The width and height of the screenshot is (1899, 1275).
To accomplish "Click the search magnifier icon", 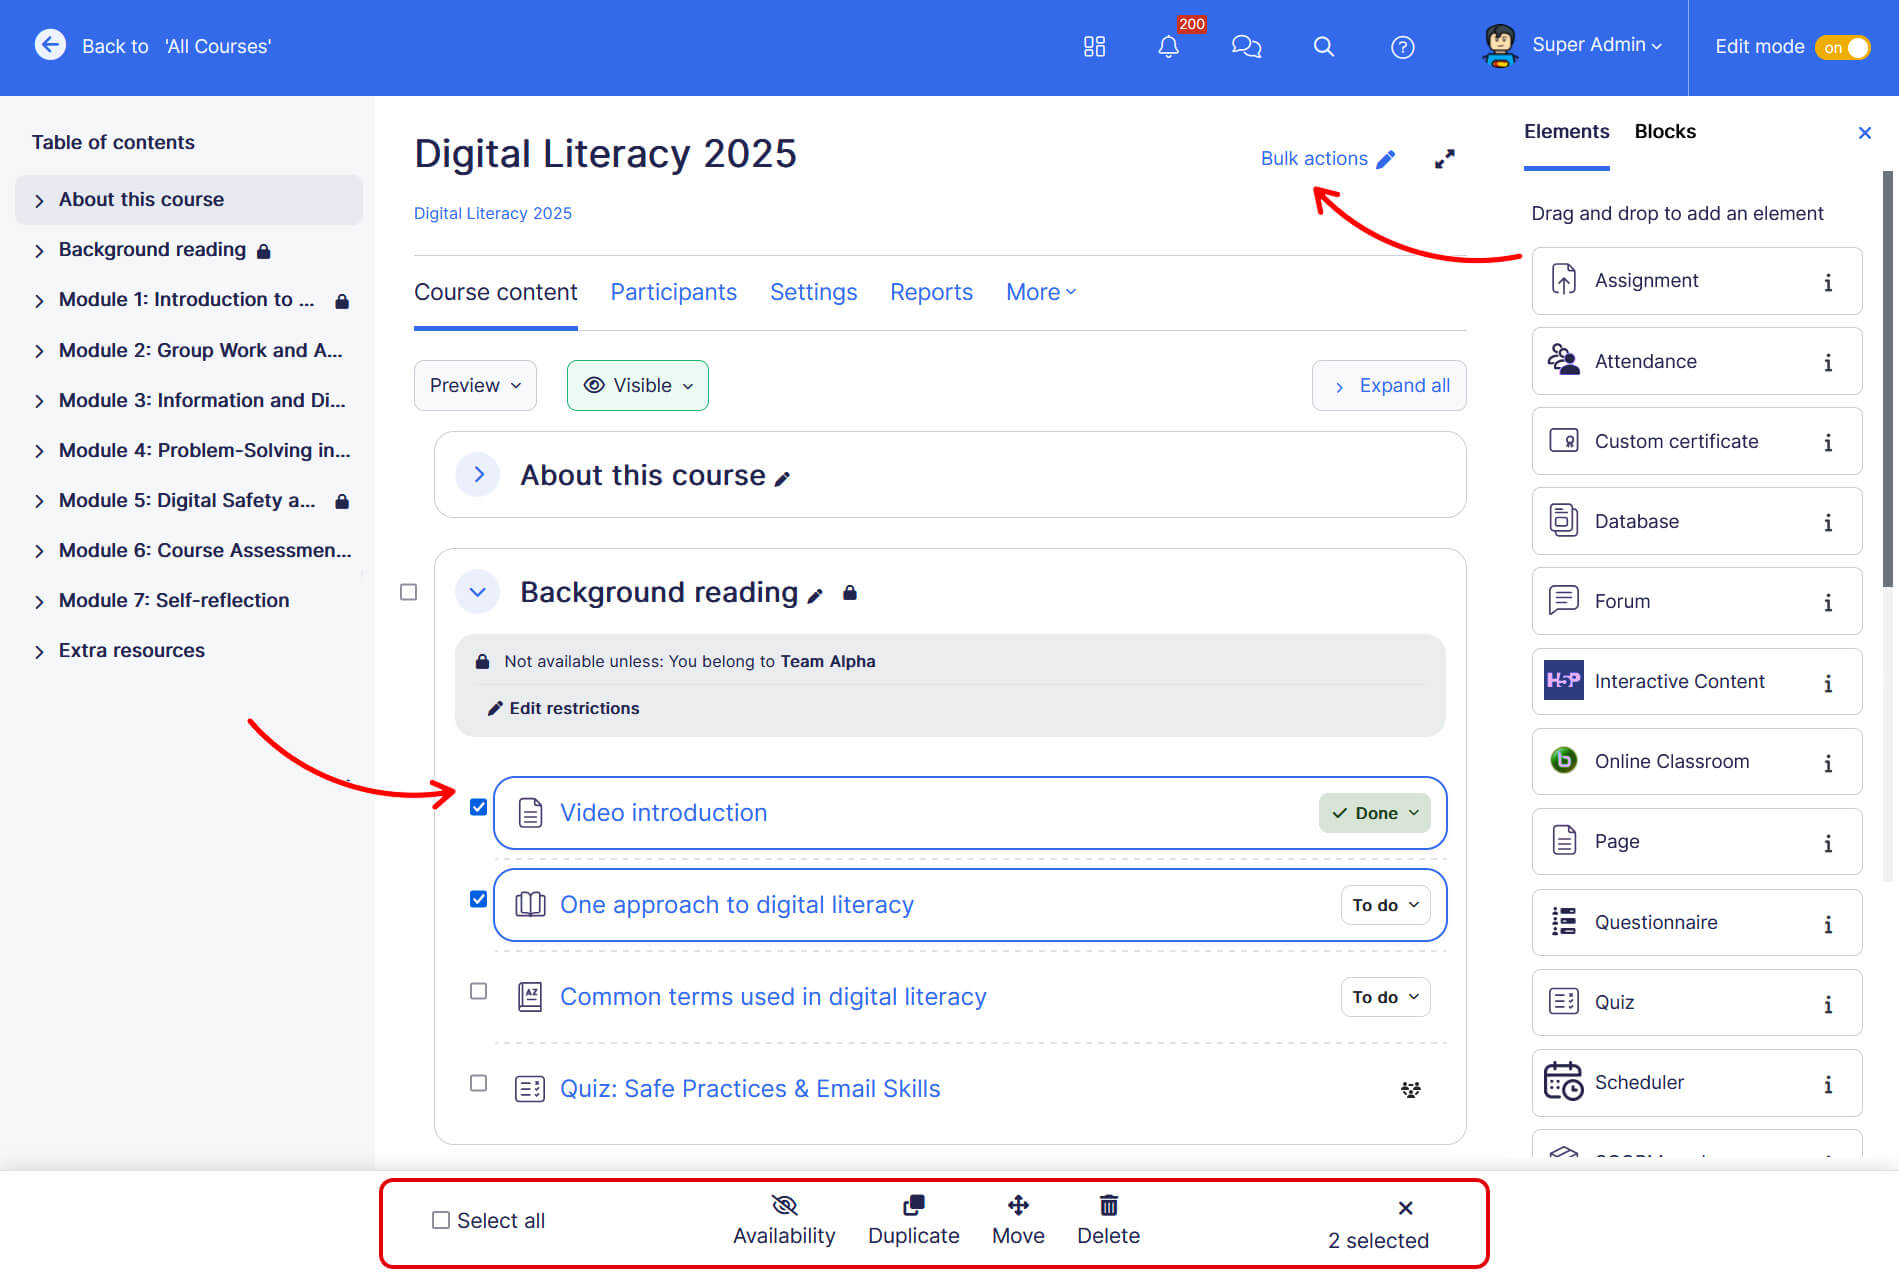I will tap(1323, 46).
